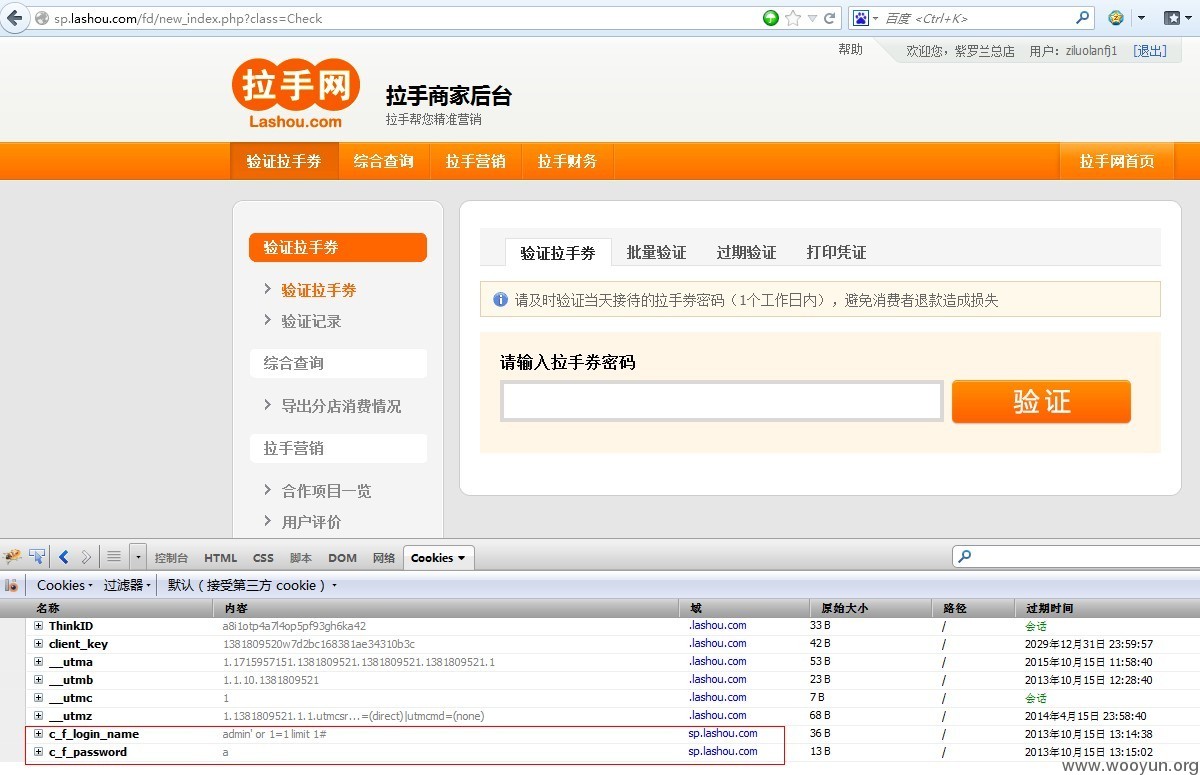The width and height of the screenshot is (1200, 775).
Task: Click the Firebug search box
Action: [1076, 556]
